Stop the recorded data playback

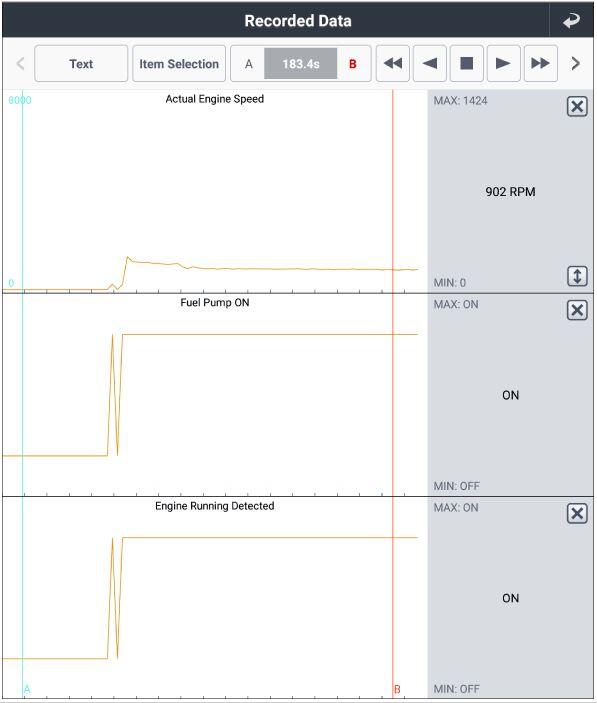467,64
